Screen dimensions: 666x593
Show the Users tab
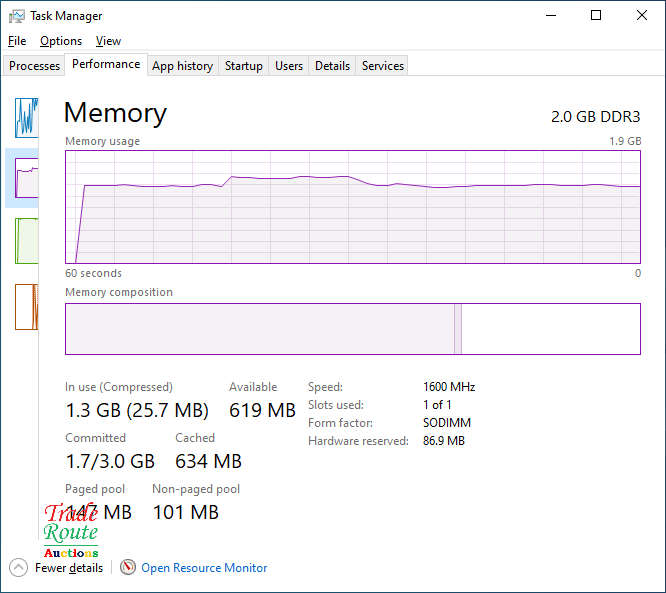[x=289, y=66]
